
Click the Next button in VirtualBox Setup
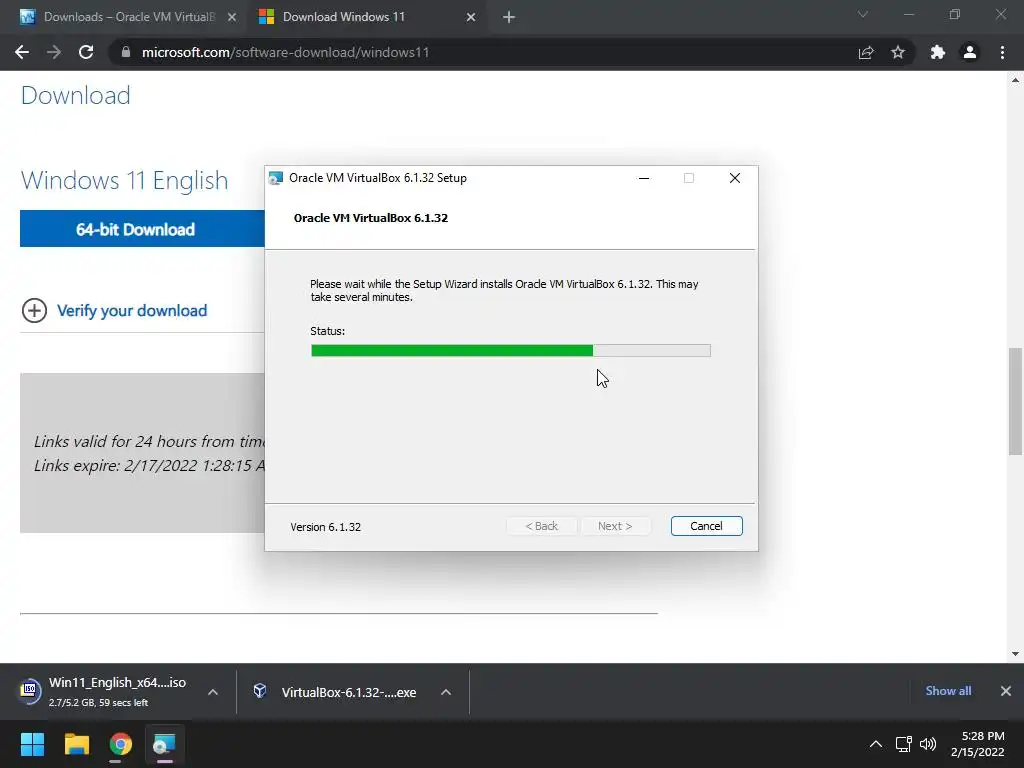(615, 526)
